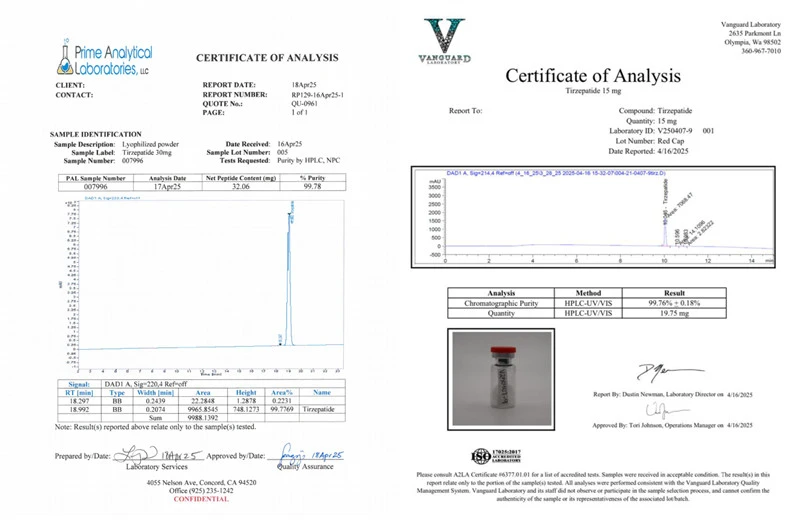The image size is (800, 521).
Task: Click the Chromatographic Purity result 99.76%
Action: click(x=674, y=303)
